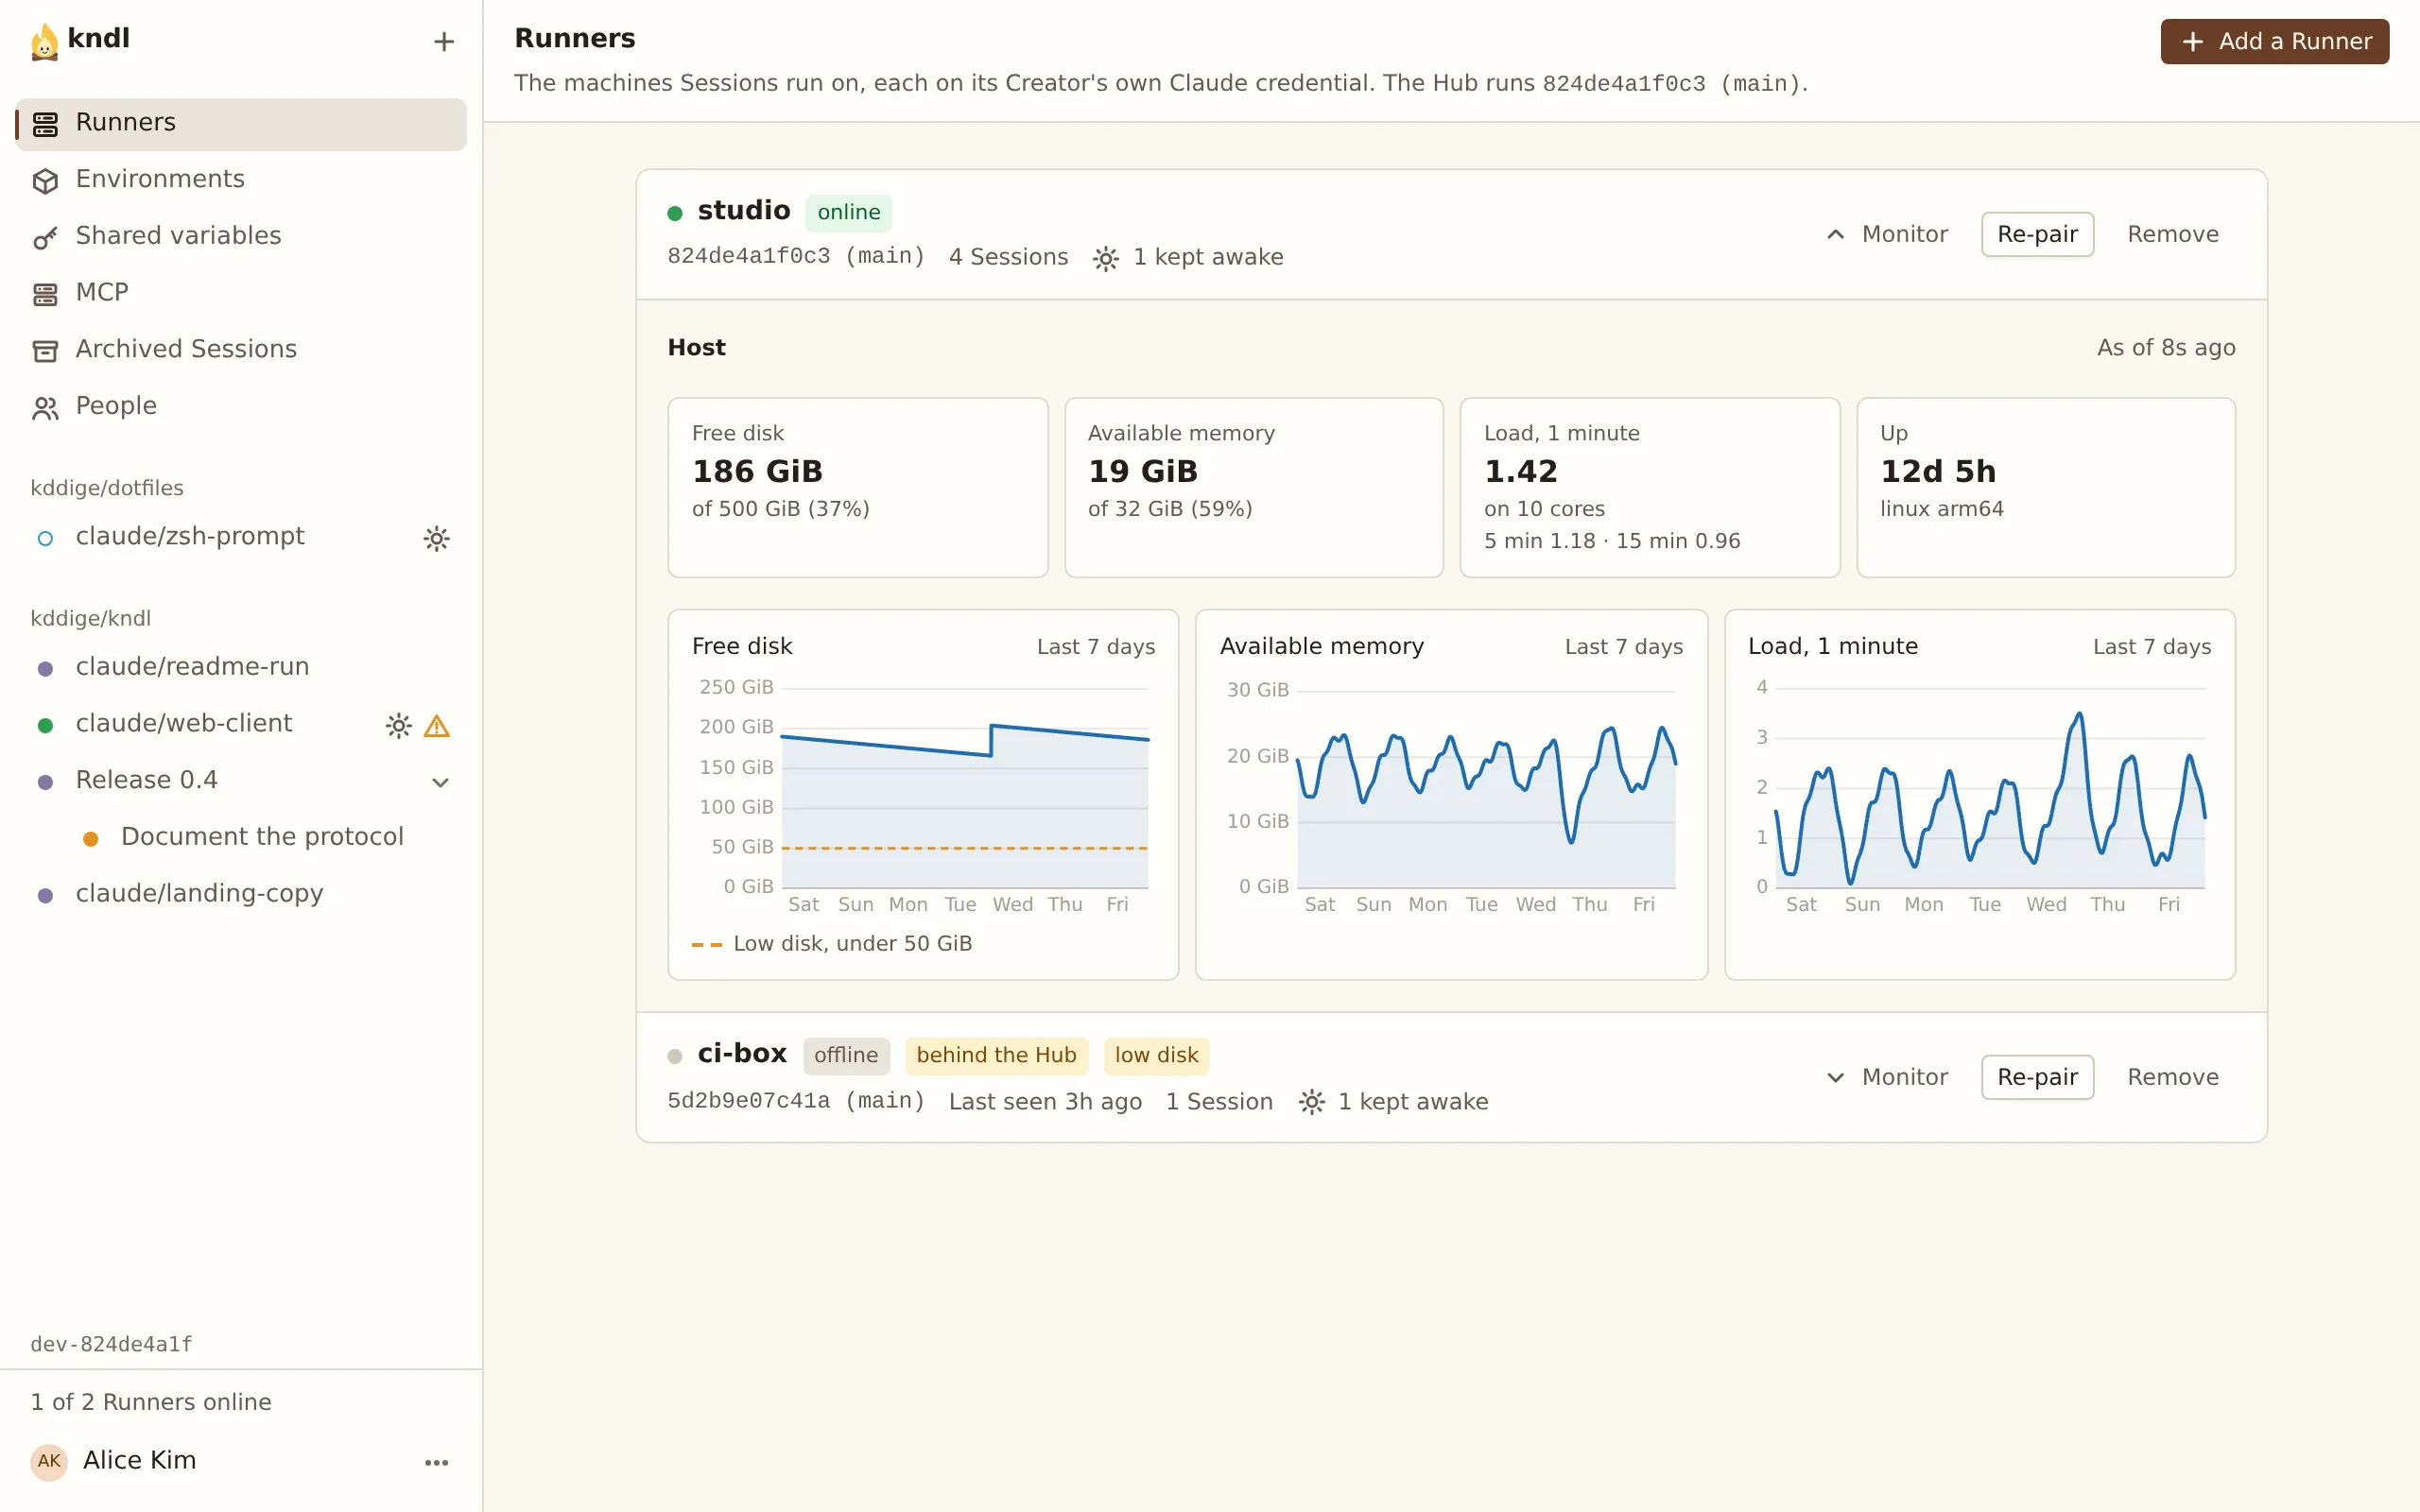This screenshot has height=1512, width=2420.
Task: Open the Environments section
Action: 241,180
